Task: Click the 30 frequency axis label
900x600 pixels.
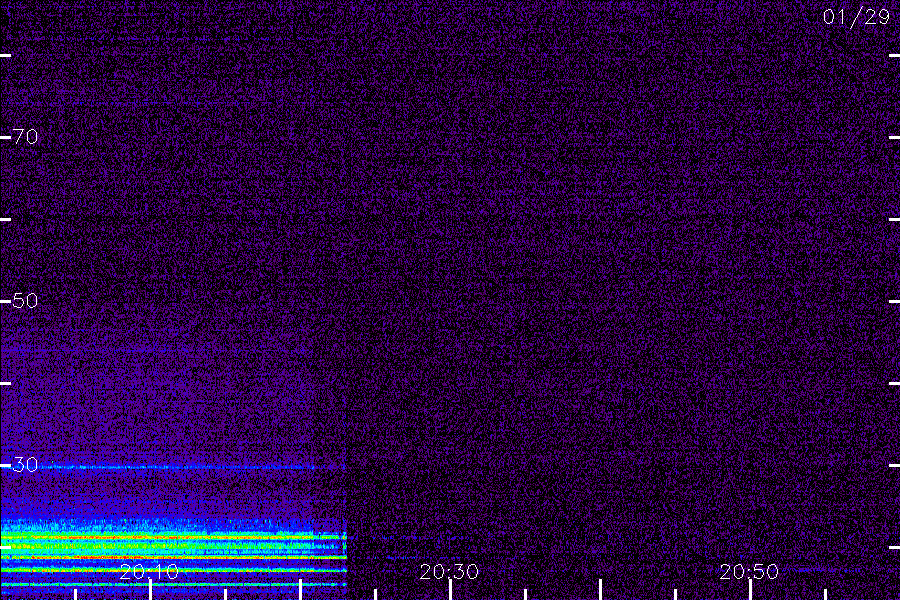Action: [25, 464]
